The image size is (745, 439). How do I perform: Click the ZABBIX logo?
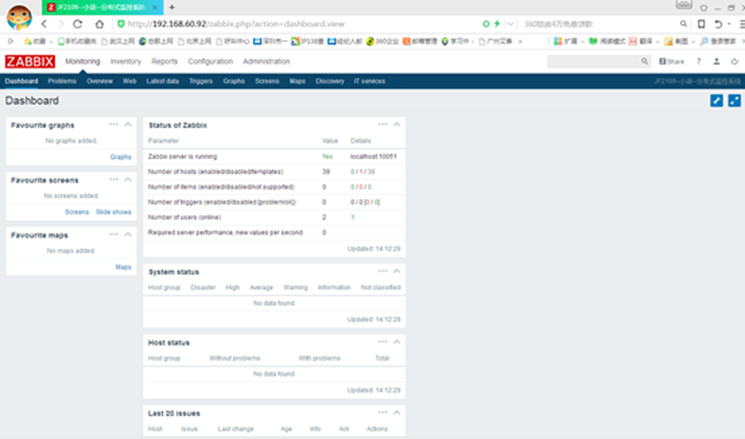click(x=30, y=61)
